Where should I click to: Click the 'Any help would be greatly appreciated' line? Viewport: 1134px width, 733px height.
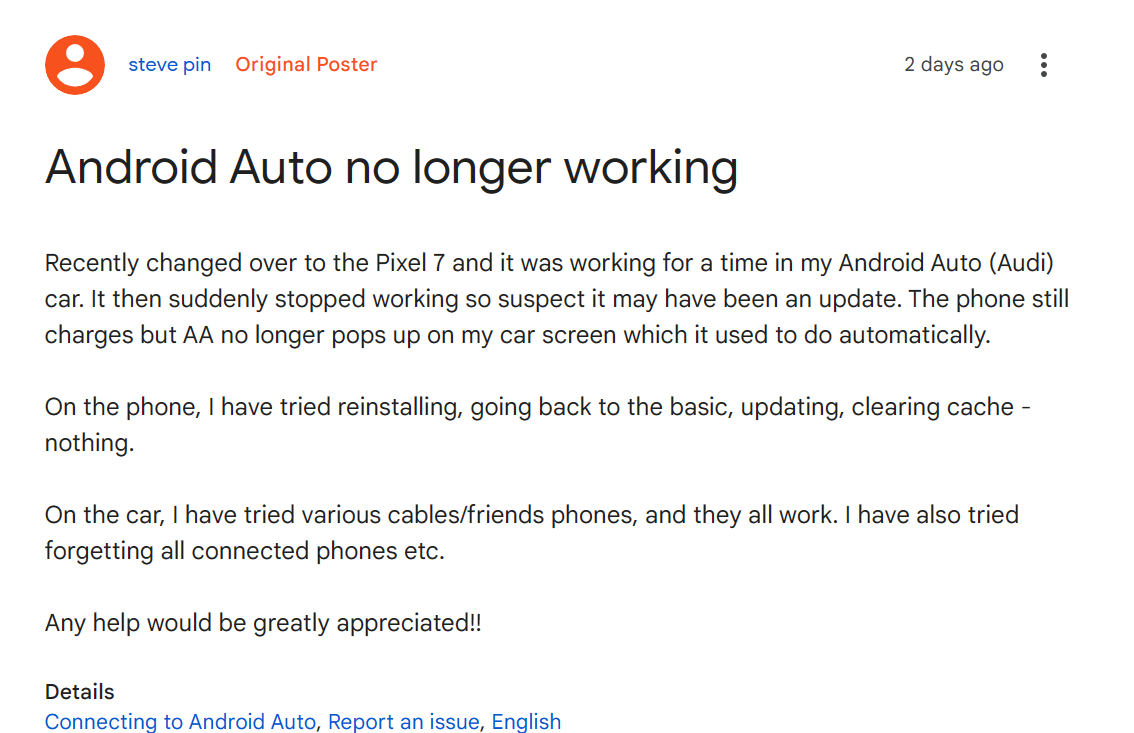tap(263, 623)
